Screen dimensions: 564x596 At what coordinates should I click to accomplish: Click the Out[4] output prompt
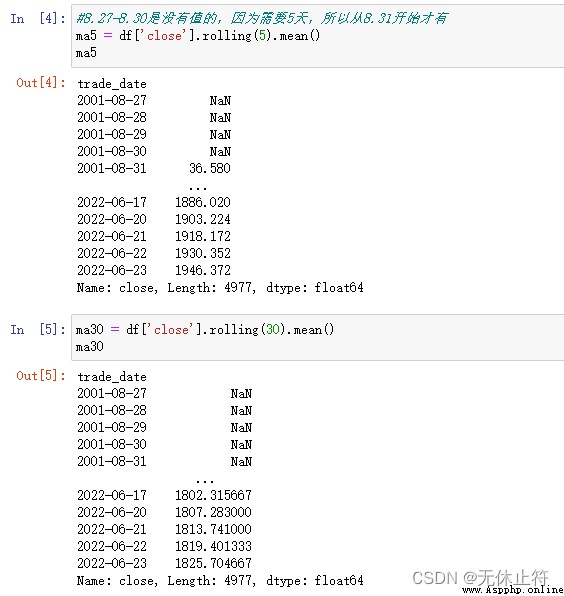(x=41, y=82)
